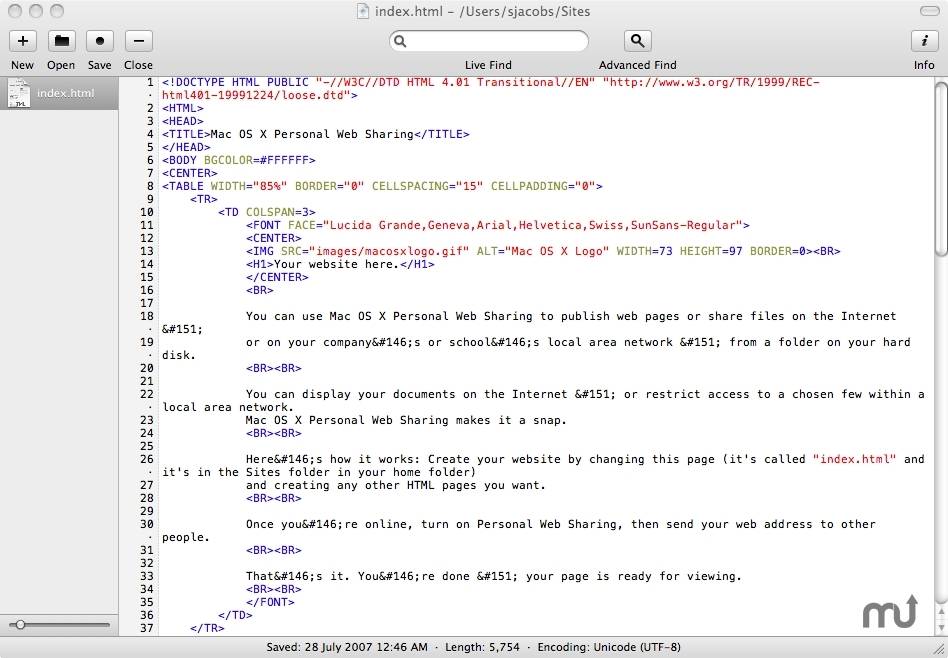Click the <HEAD> tag on line 3
This screenshot has width=948, height=658.
coord(183,121)
